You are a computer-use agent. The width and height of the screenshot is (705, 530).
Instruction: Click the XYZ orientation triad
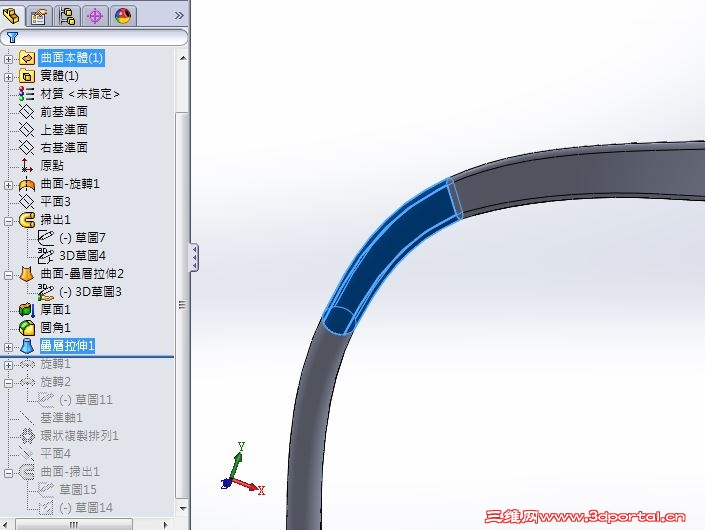coord(241,468)
